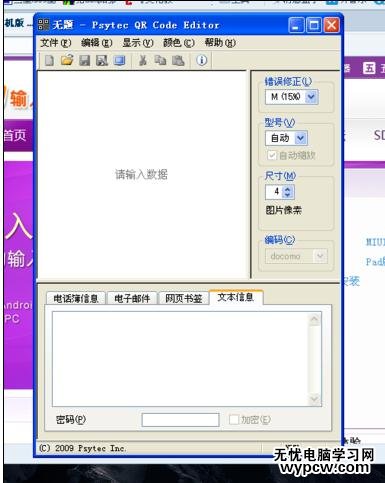385x483 pixels.
Task: Save using the floppy disk icon
Action: [85, 61]
